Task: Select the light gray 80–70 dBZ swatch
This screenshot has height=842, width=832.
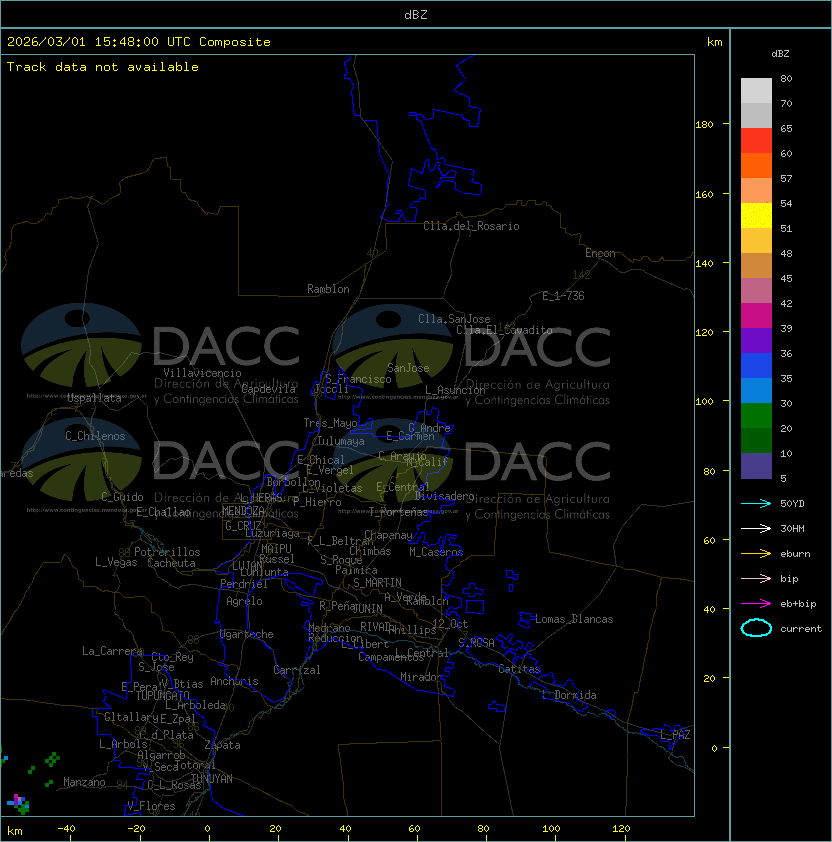Action: [x=756, y=90]
